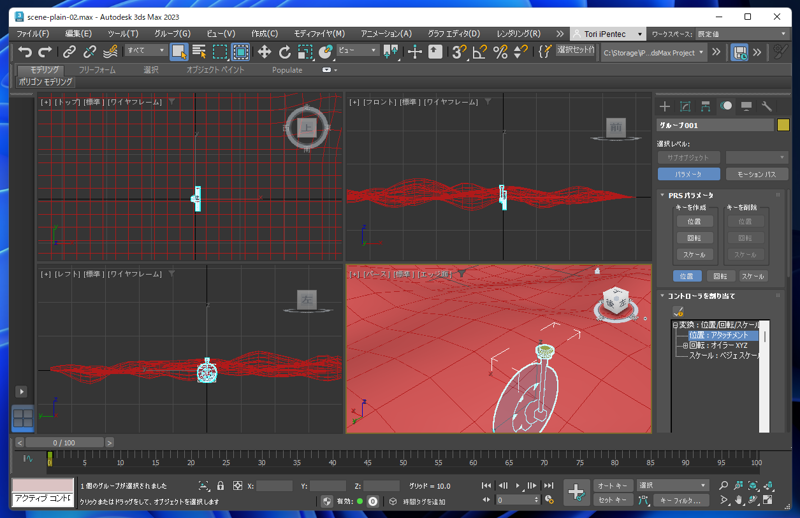Open the Tori iPentec account dropdown
This screenshot has height=518, width=800.
[x=607, y=34]
